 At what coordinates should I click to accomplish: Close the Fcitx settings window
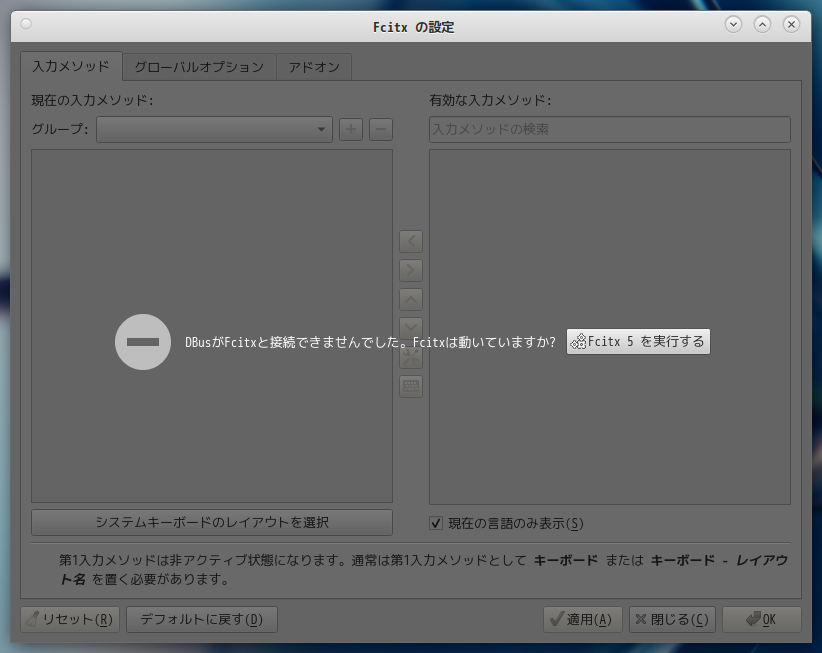pyautogui.click(x=791, y=24)
